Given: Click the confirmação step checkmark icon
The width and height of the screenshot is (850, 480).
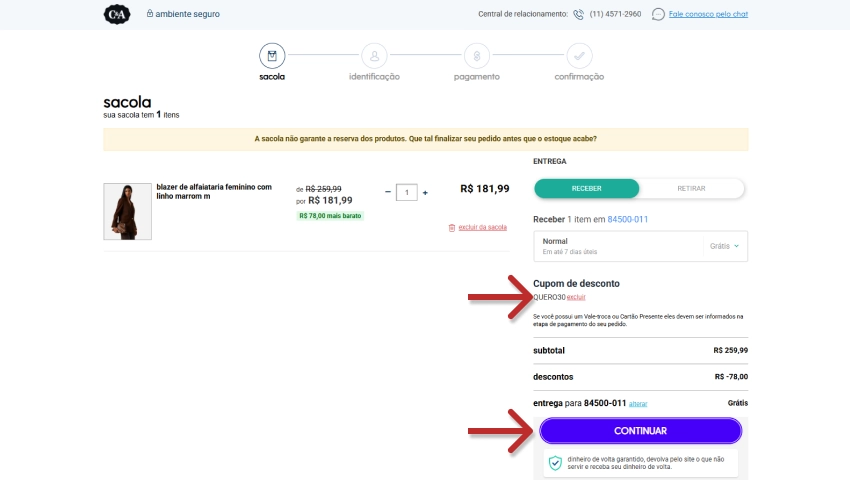Looking at the screenshot, I should 579,55.
